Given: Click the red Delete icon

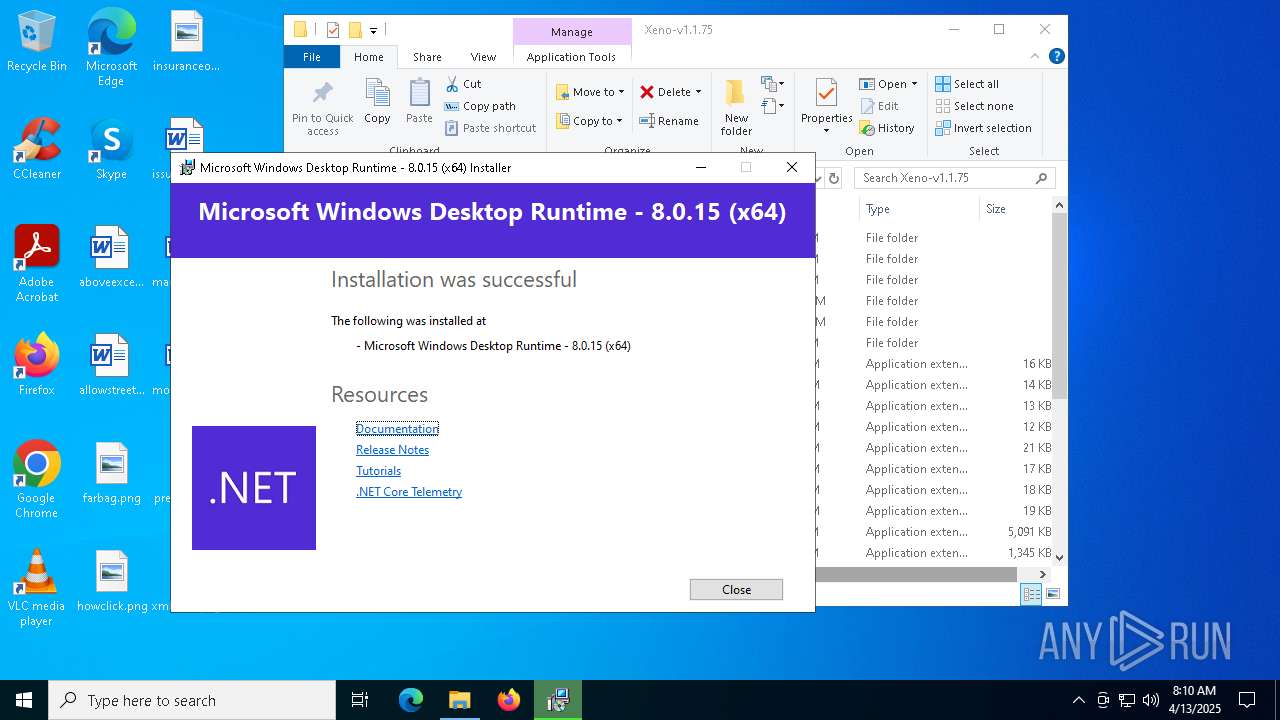Looking at the screenshot, I should [647, 92].
